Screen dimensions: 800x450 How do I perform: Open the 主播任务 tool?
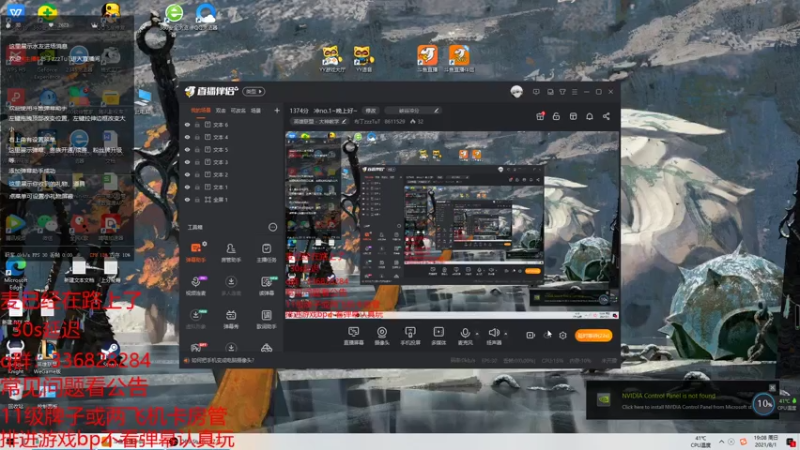click(266, 253)
